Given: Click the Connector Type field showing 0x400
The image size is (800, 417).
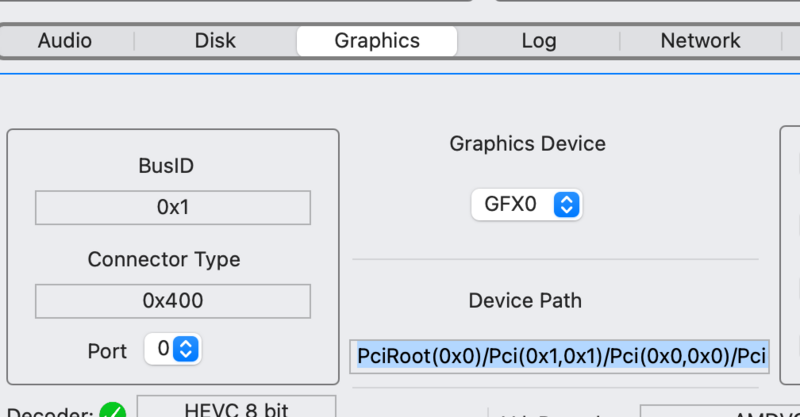Looking at the screenshot, I should tap(173, 301).
